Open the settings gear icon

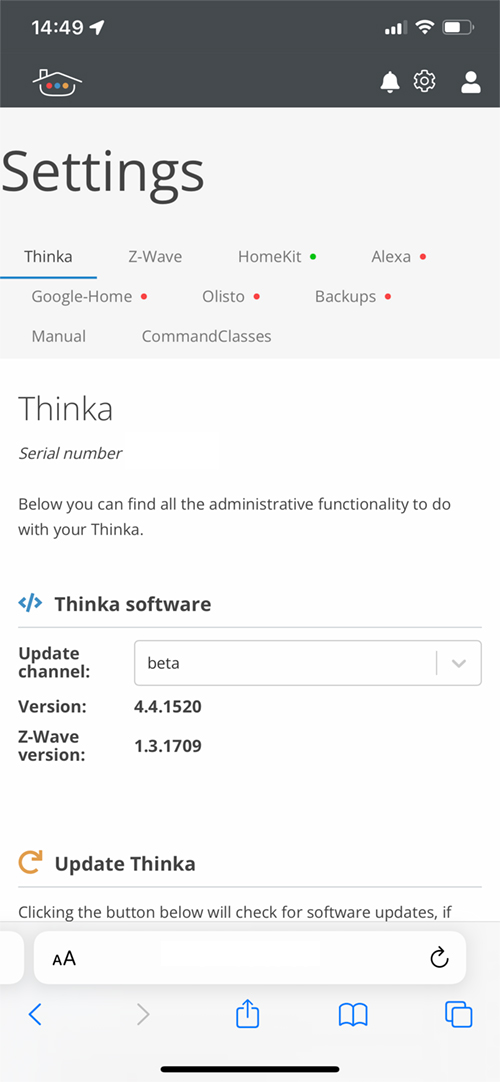tap(425, 82)
